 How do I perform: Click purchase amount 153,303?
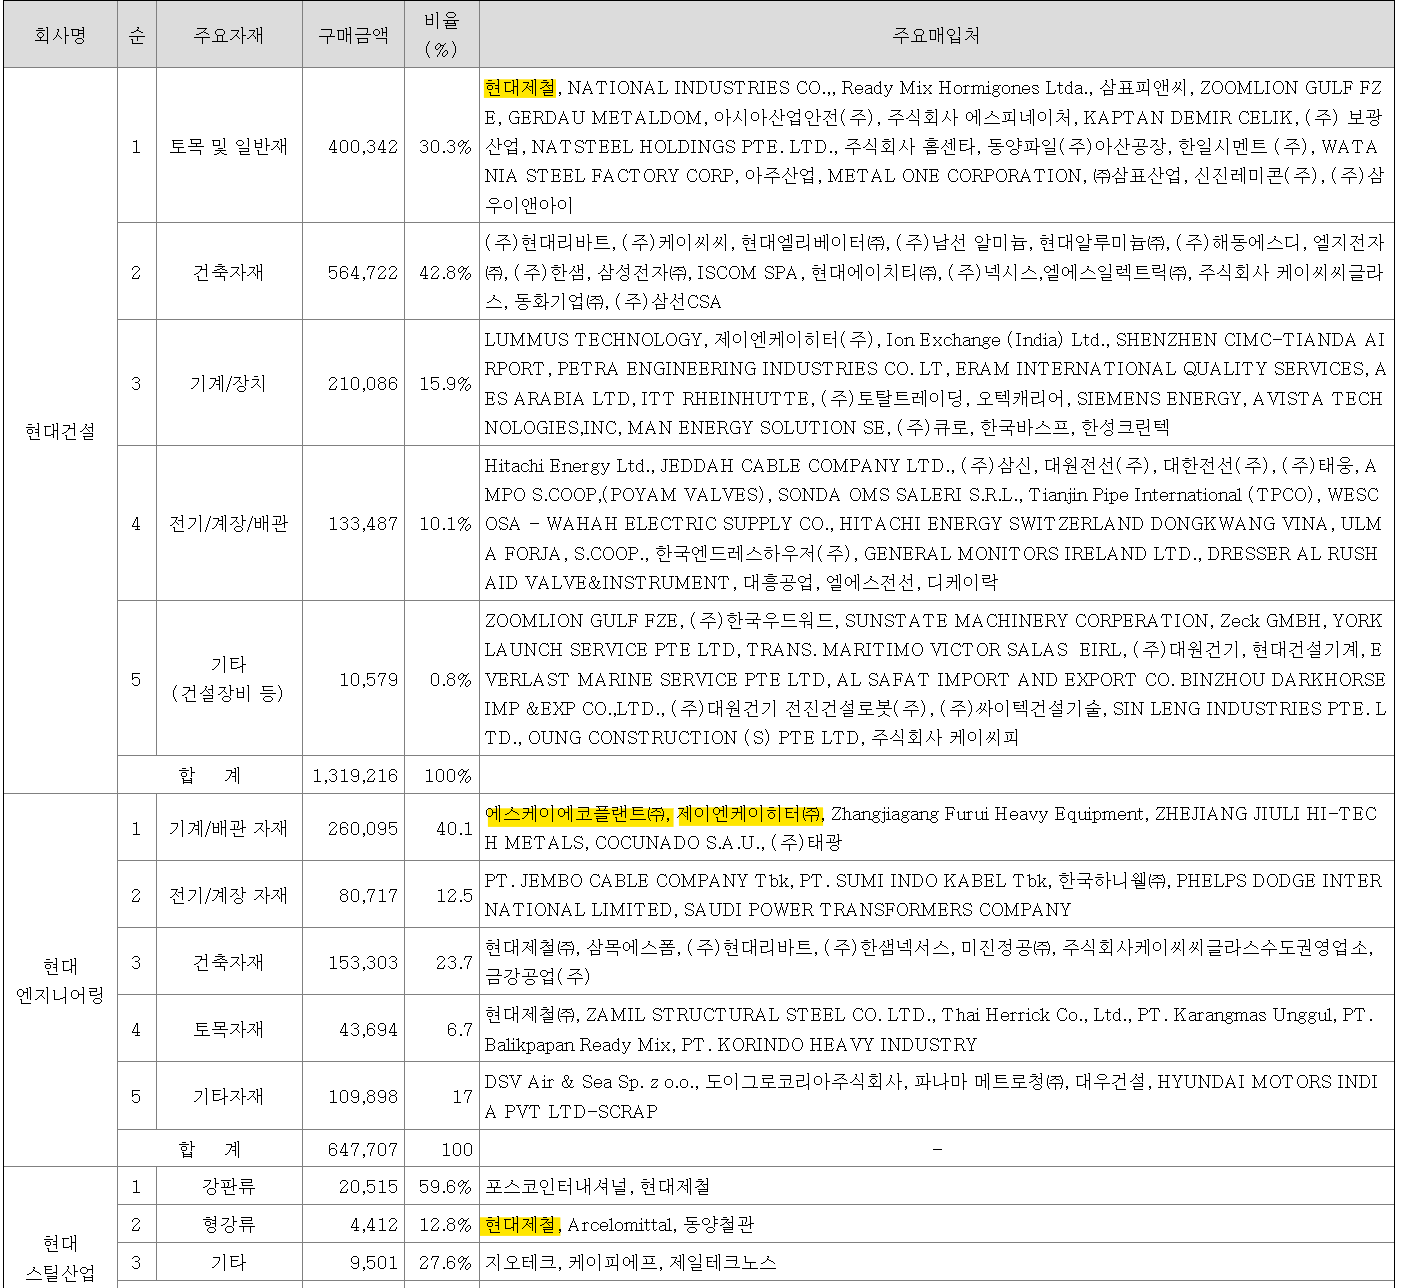(x=363, y=962)
